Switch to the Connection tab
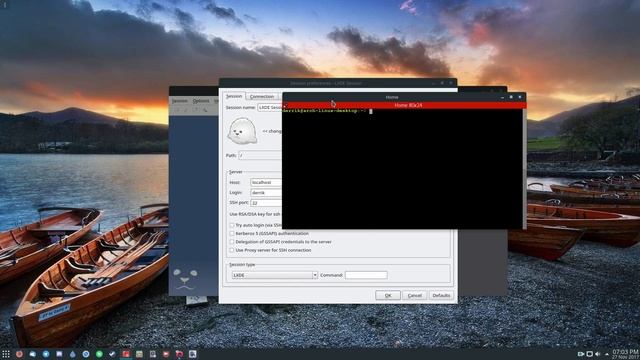The width and height of the screenshot is (640, 360). point(262,97)
